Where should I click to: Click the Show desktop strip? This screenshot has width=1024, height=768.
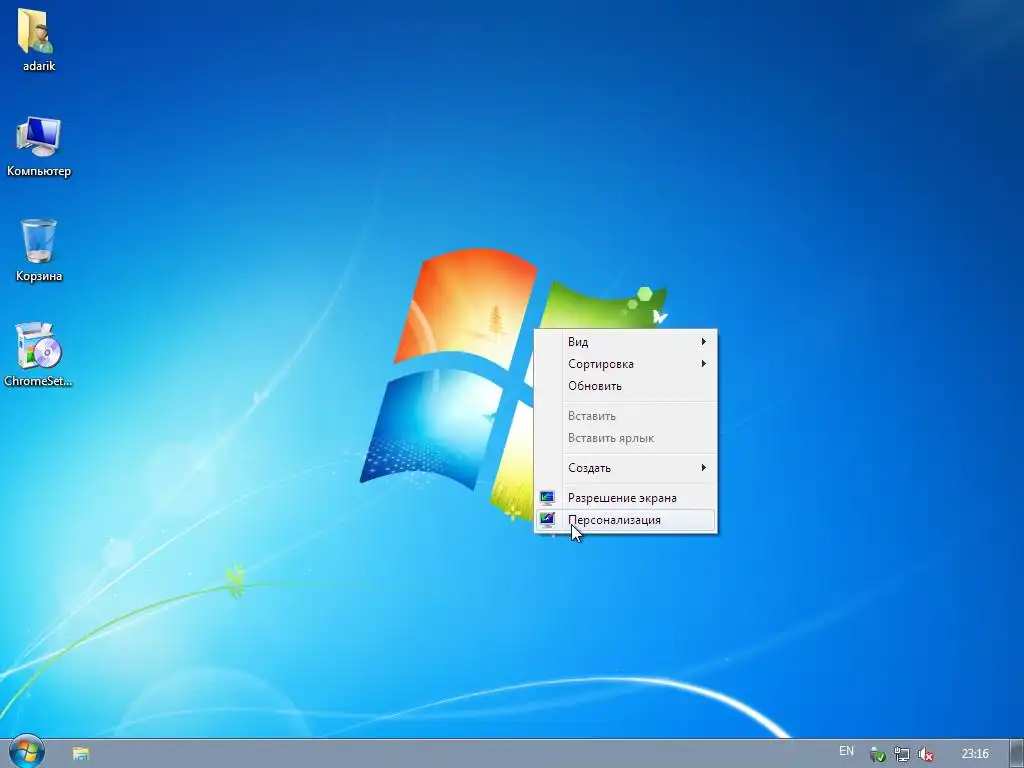(1017, 754)
